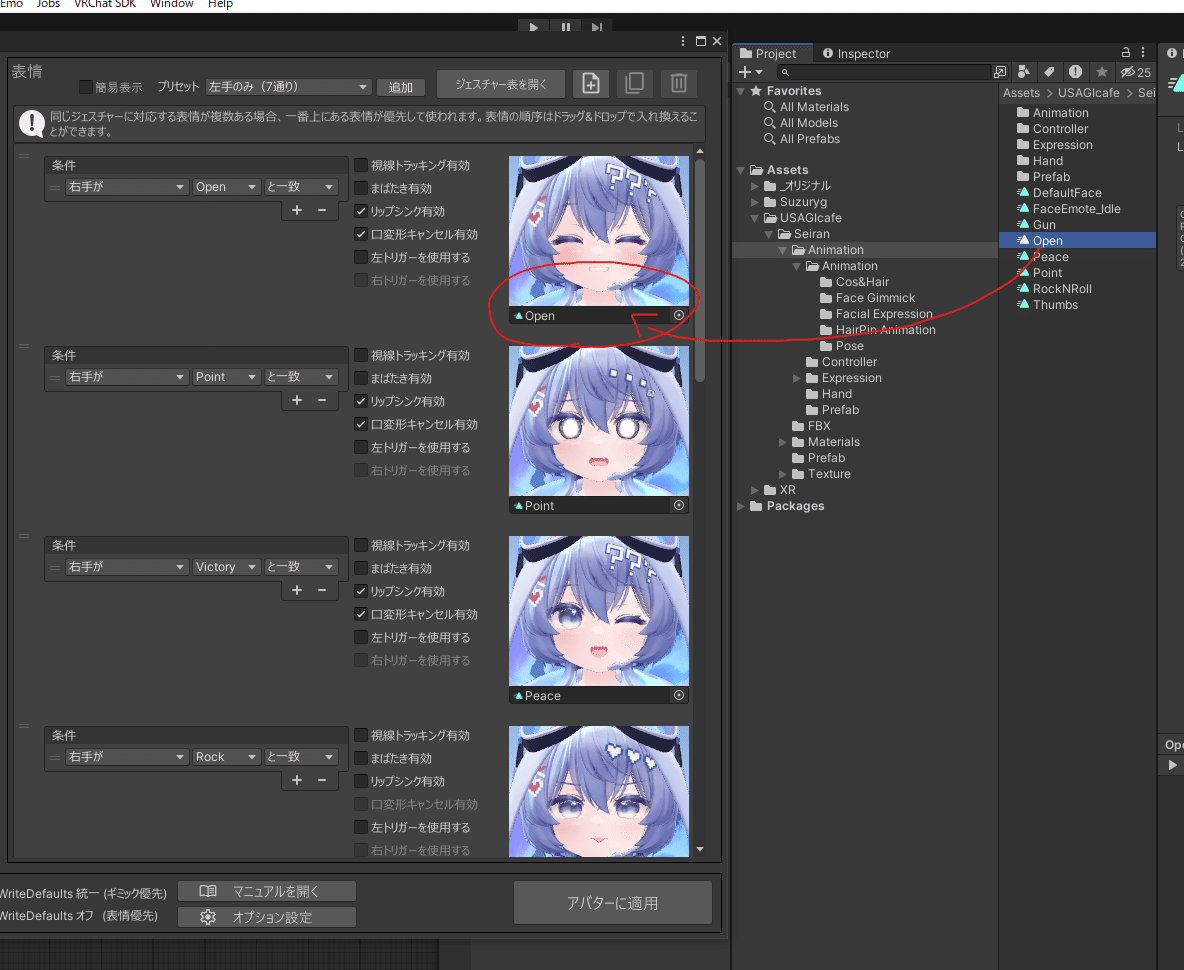Expand the Materials folder under Seiran
Screen dimensions: 1184x970
pyautogui.click(x=782, y=442)
